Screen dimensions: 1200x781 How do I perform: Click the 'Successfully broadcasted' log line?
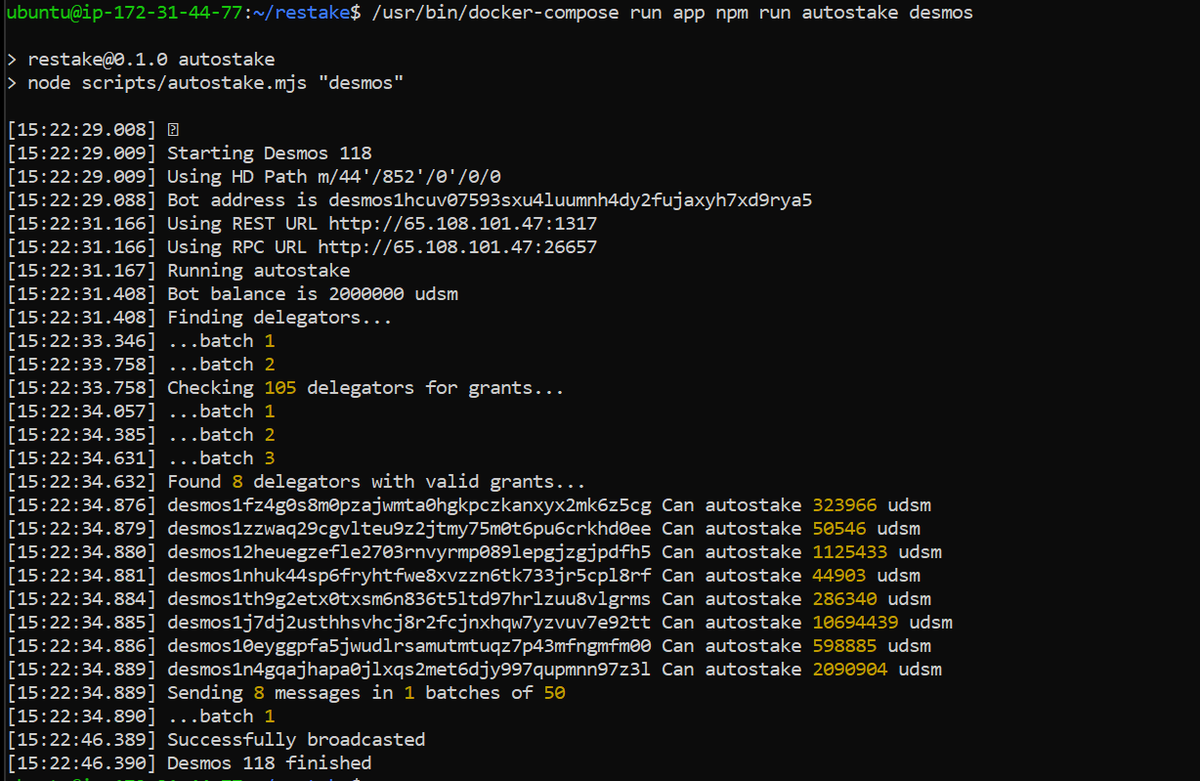pos(296,740)
